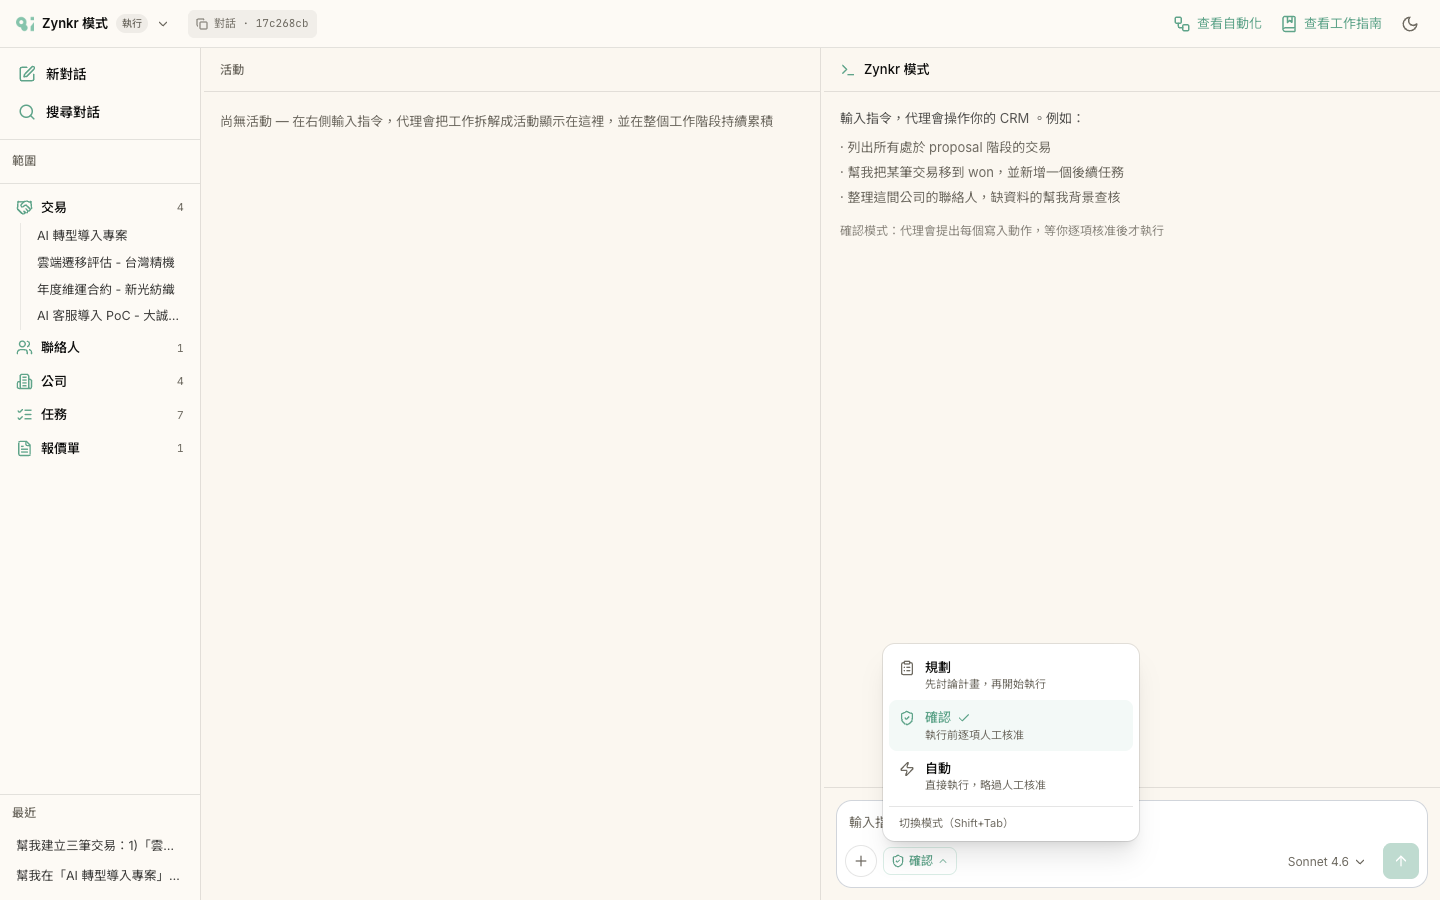The width and height of the screenshot is (1440, 900).
Task: Open the 聯絡人 scope
Action: pyautogui.click(x=100, y=348)
